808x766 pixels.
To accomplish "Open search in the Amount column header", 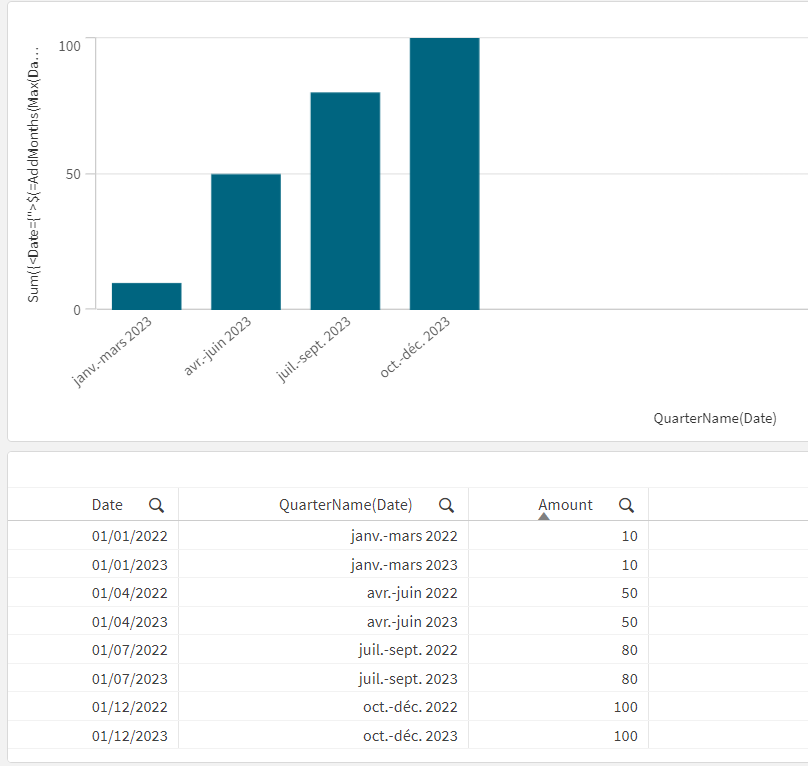I will (x=626, y=505).
